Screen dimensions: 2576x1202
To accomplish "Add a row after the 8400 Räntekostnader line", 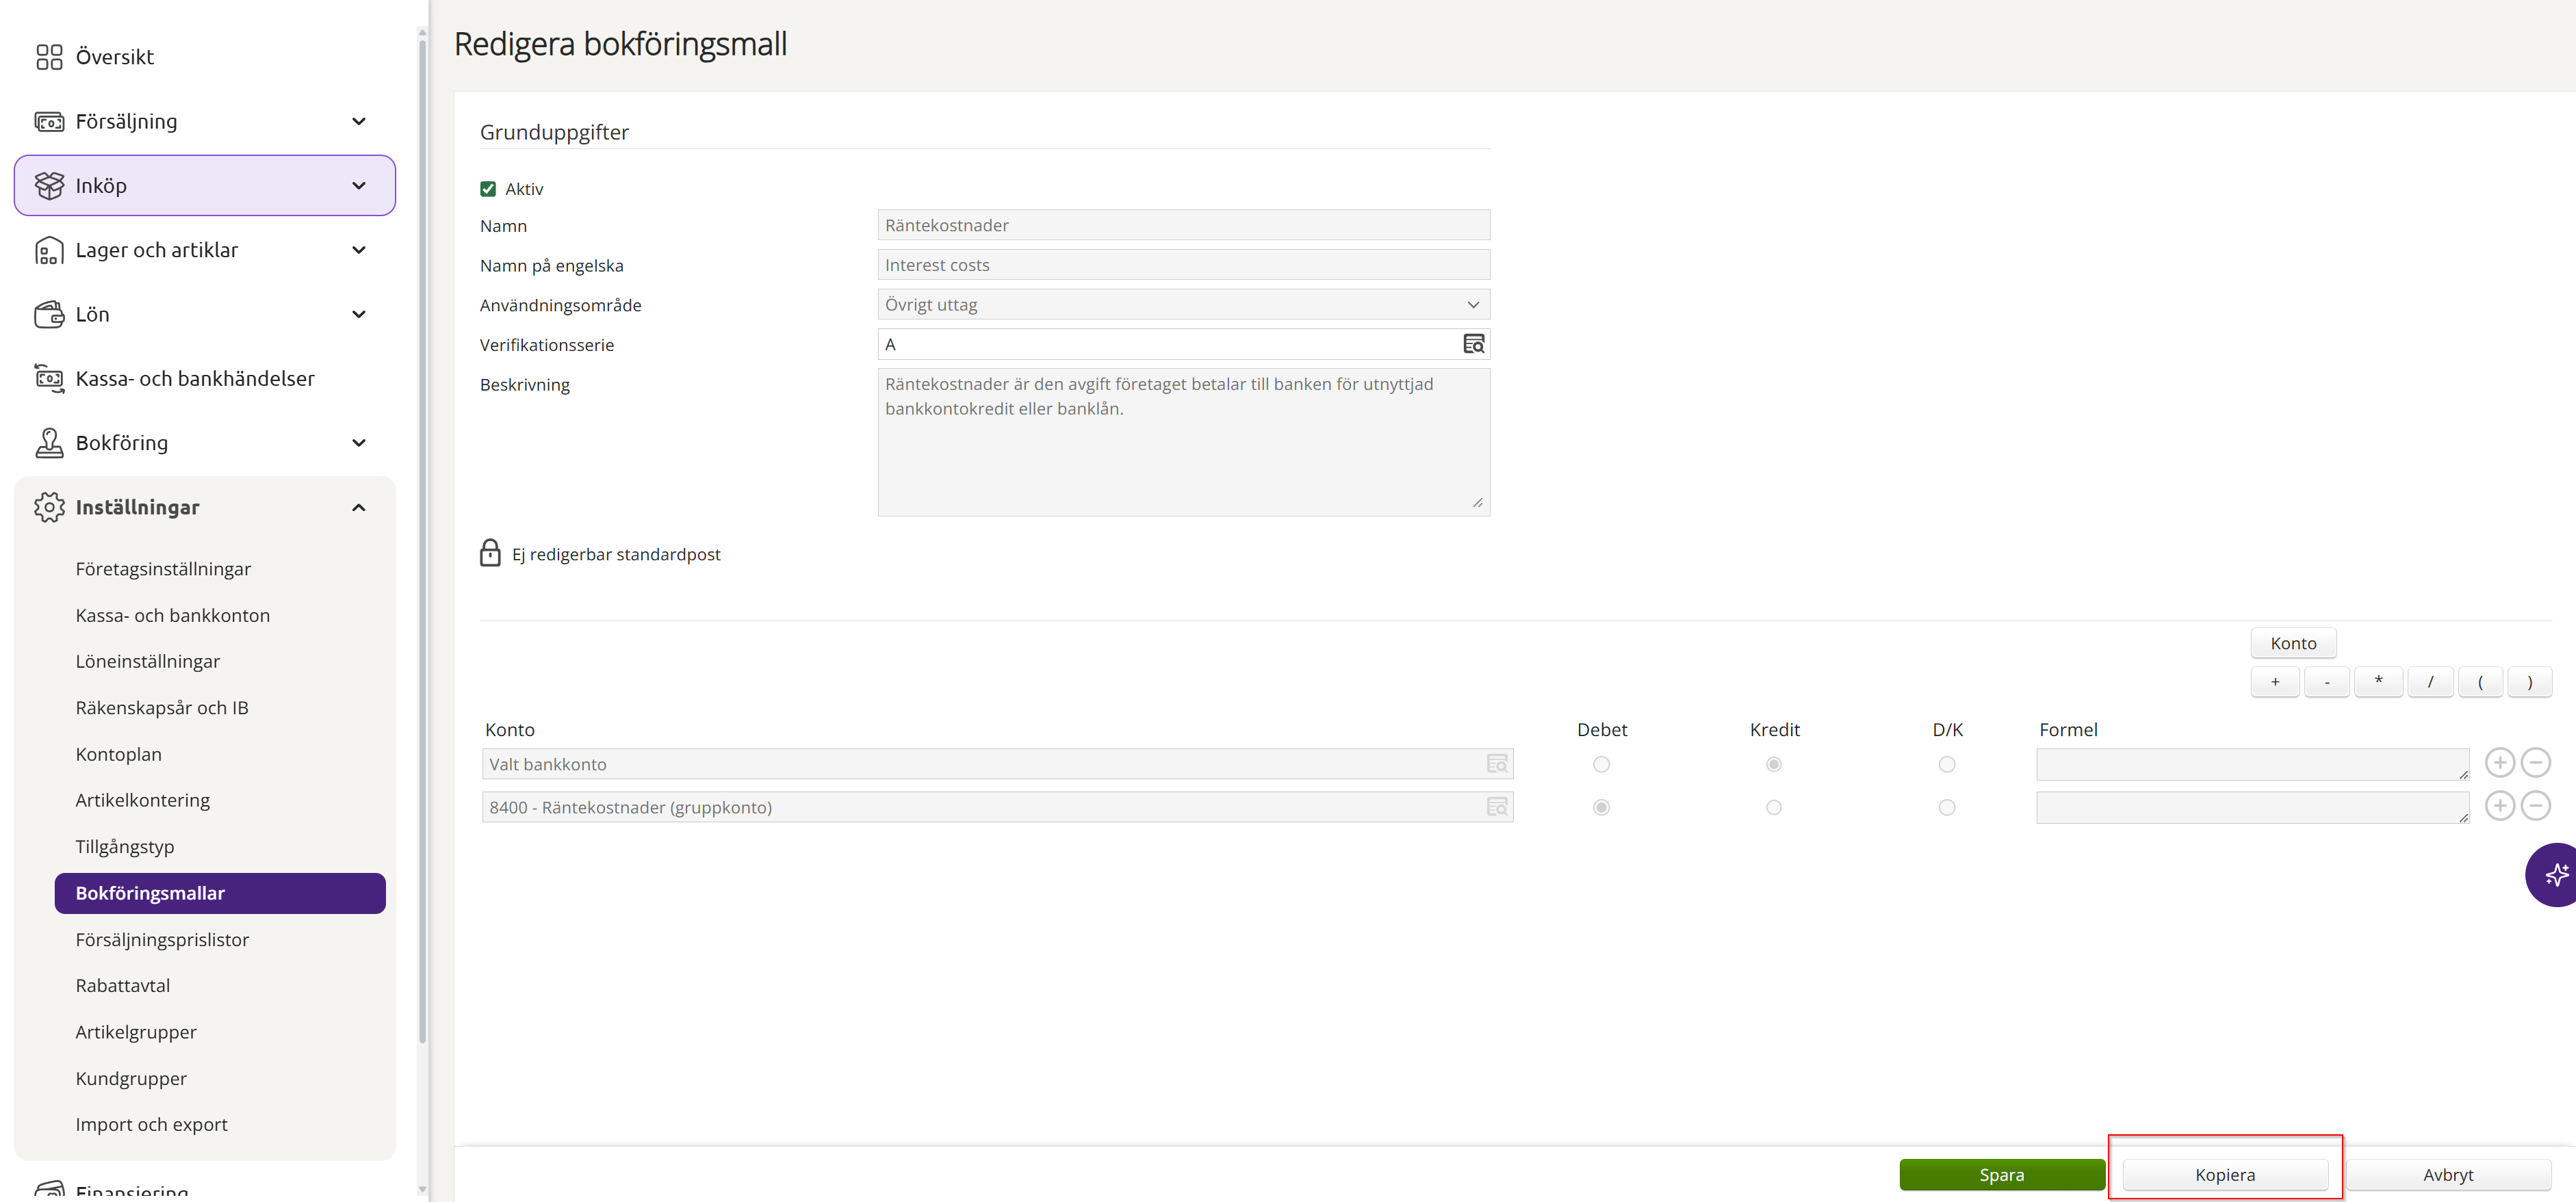I will (2499, 806).
